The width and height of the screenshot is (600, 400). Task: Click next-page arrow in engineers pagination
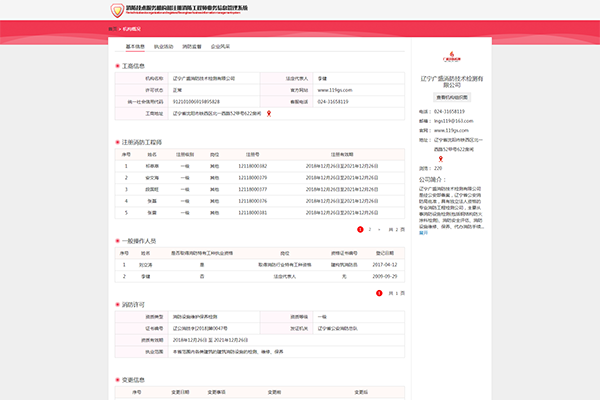click(379, 229)
